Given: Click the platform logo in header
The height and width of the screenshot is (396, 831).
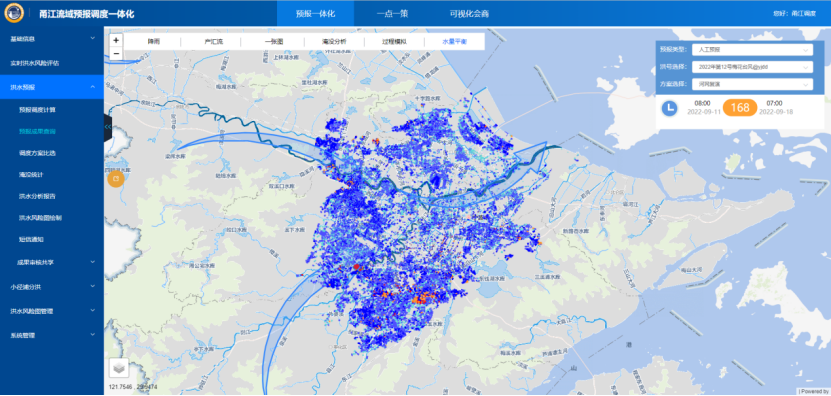Looking at the screenshot, I should coord(14,13).
